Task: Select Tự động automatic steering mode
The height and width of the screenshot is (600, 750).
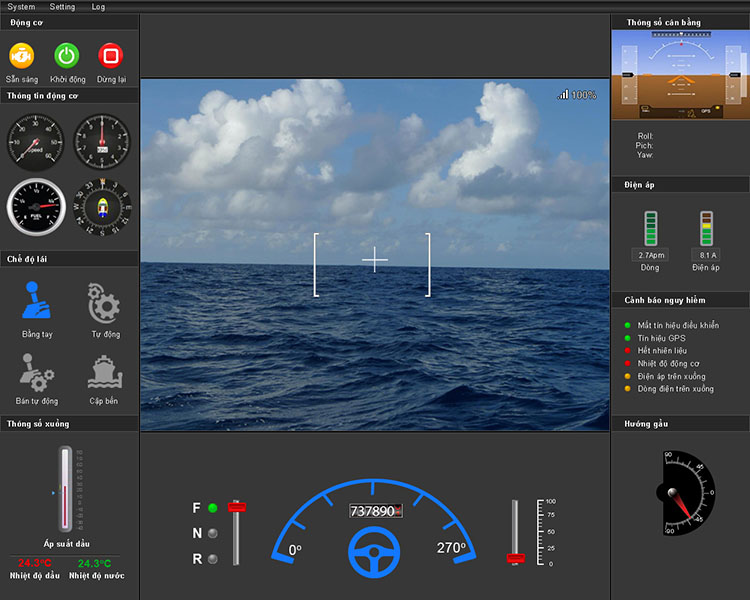Action: [x=104, y=302]
